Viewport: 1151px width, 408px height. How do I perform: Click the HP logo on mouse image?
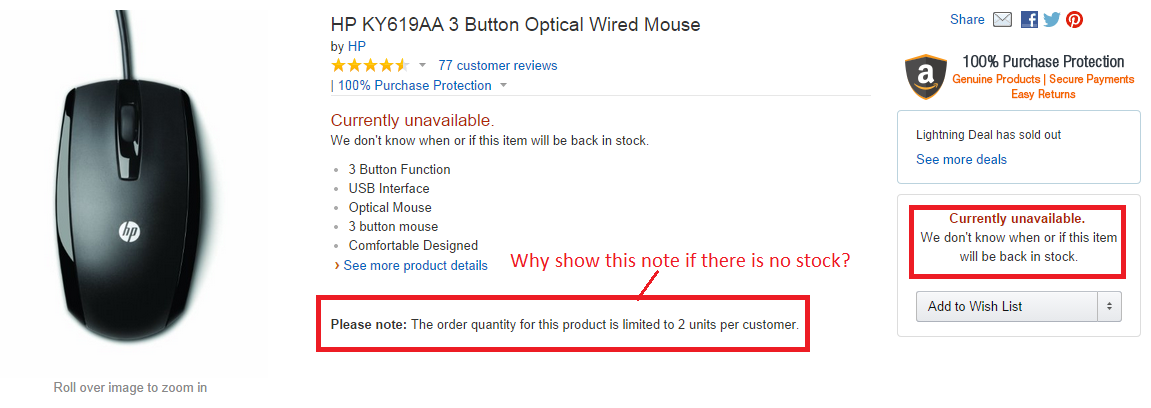click(129, 233)
